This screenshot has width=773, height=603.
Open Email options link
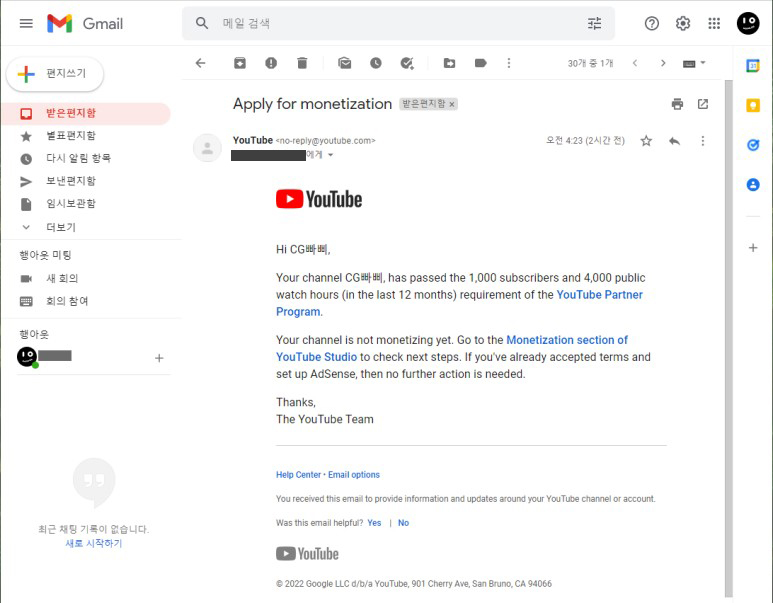(x=354, y=474)
